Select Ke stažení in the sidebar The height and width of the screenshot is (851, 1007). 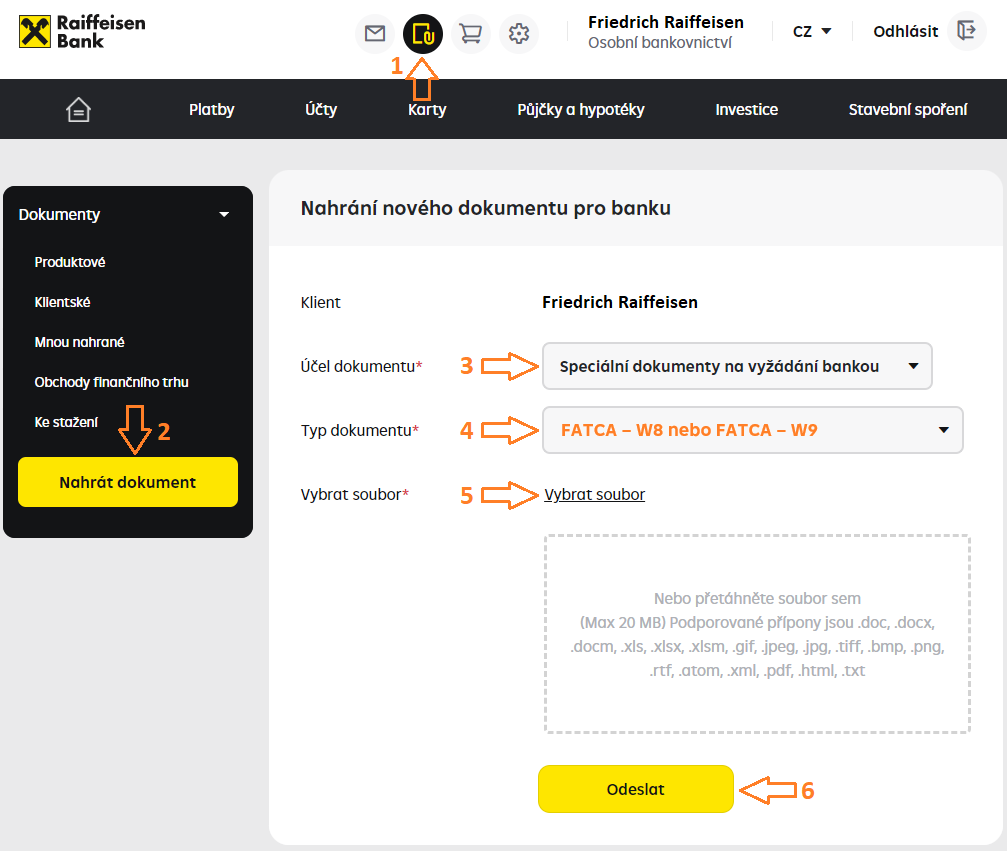pos(66,422)
